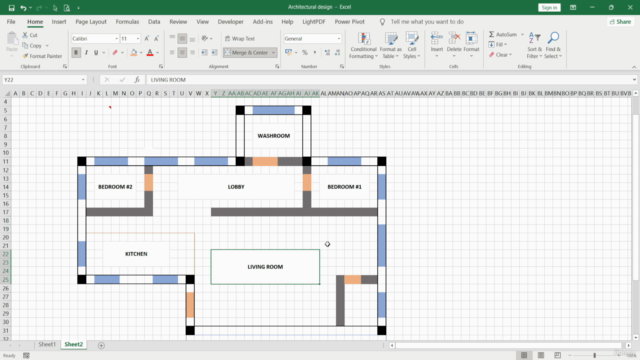640x360 pixels.
Task: Click the Orientation text-angle icon
Action: pyautogui.click(x=205, y=38)
